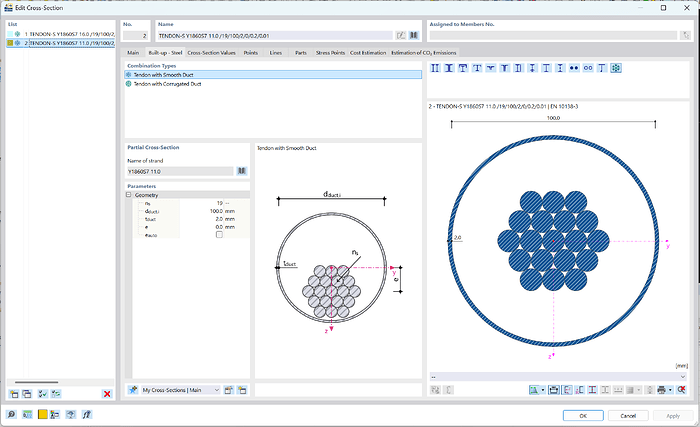Viewport: 700px width, 427px height.
Task: Toggle the dimension display button under the preview
Action: click(x=554, y=390)
